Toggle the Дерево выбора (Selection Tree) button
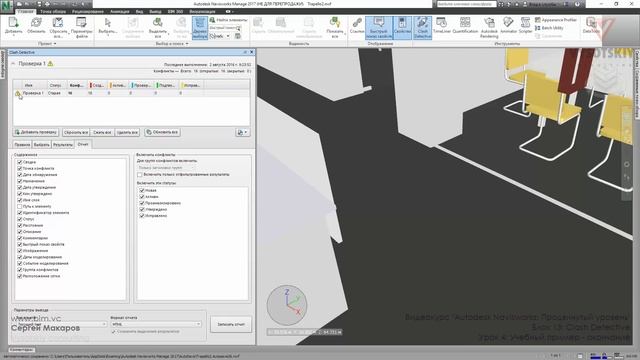The image size is (640, 360). pyautogui.click(x=200, y=28)
